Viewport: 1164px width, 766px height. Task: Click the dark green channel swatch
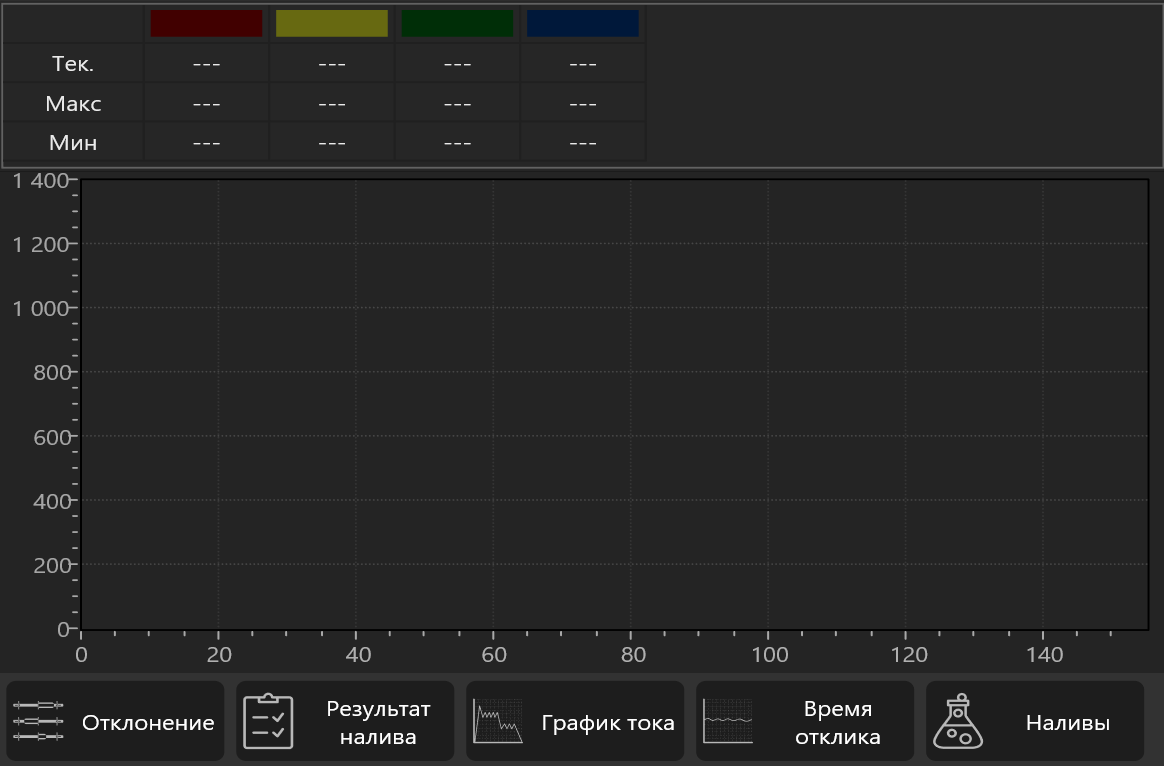(x=457, y=23)
